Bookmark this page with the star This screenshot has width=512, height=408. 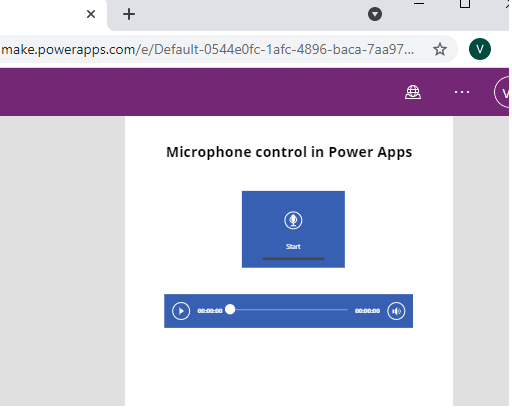(x=440, y=49)
